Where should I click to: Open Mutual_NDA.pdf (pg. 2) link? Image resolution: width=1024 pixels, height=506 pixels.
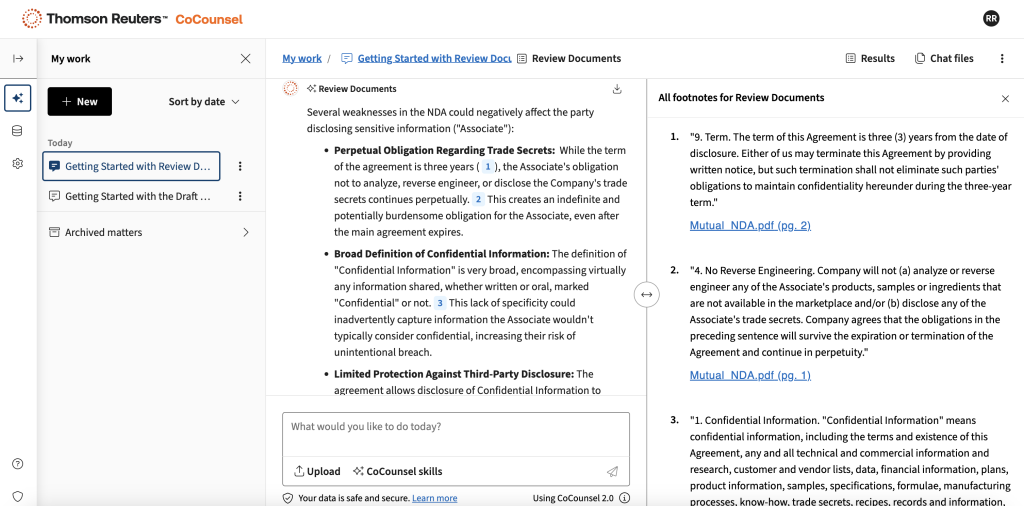pyautogui.click(x=749, y=226)
